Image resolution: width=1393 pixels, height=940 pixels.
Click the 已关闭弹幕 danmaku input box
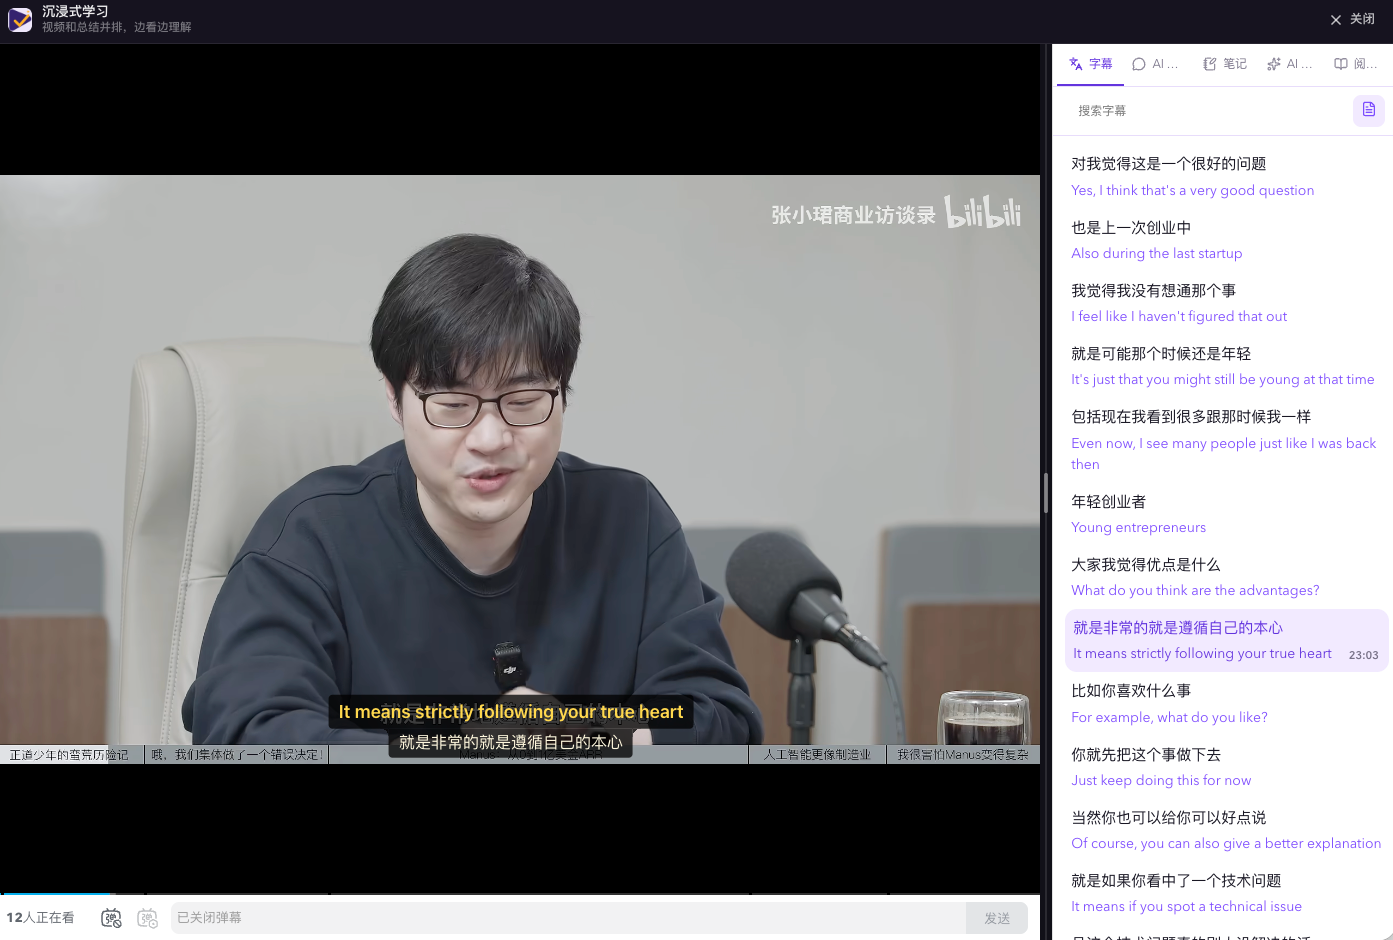click(x=568, y=918)
